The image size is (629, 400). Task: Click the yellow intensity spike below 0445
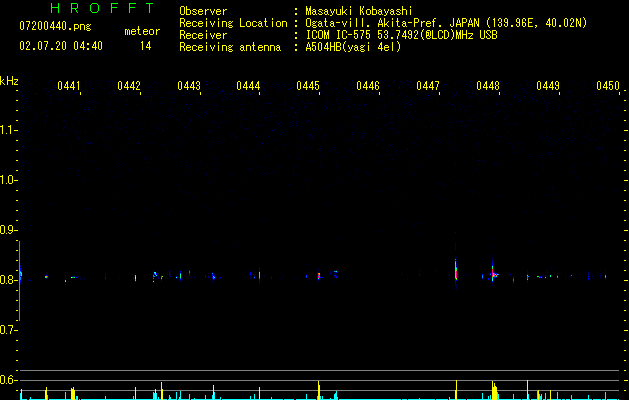coord(319,390)
